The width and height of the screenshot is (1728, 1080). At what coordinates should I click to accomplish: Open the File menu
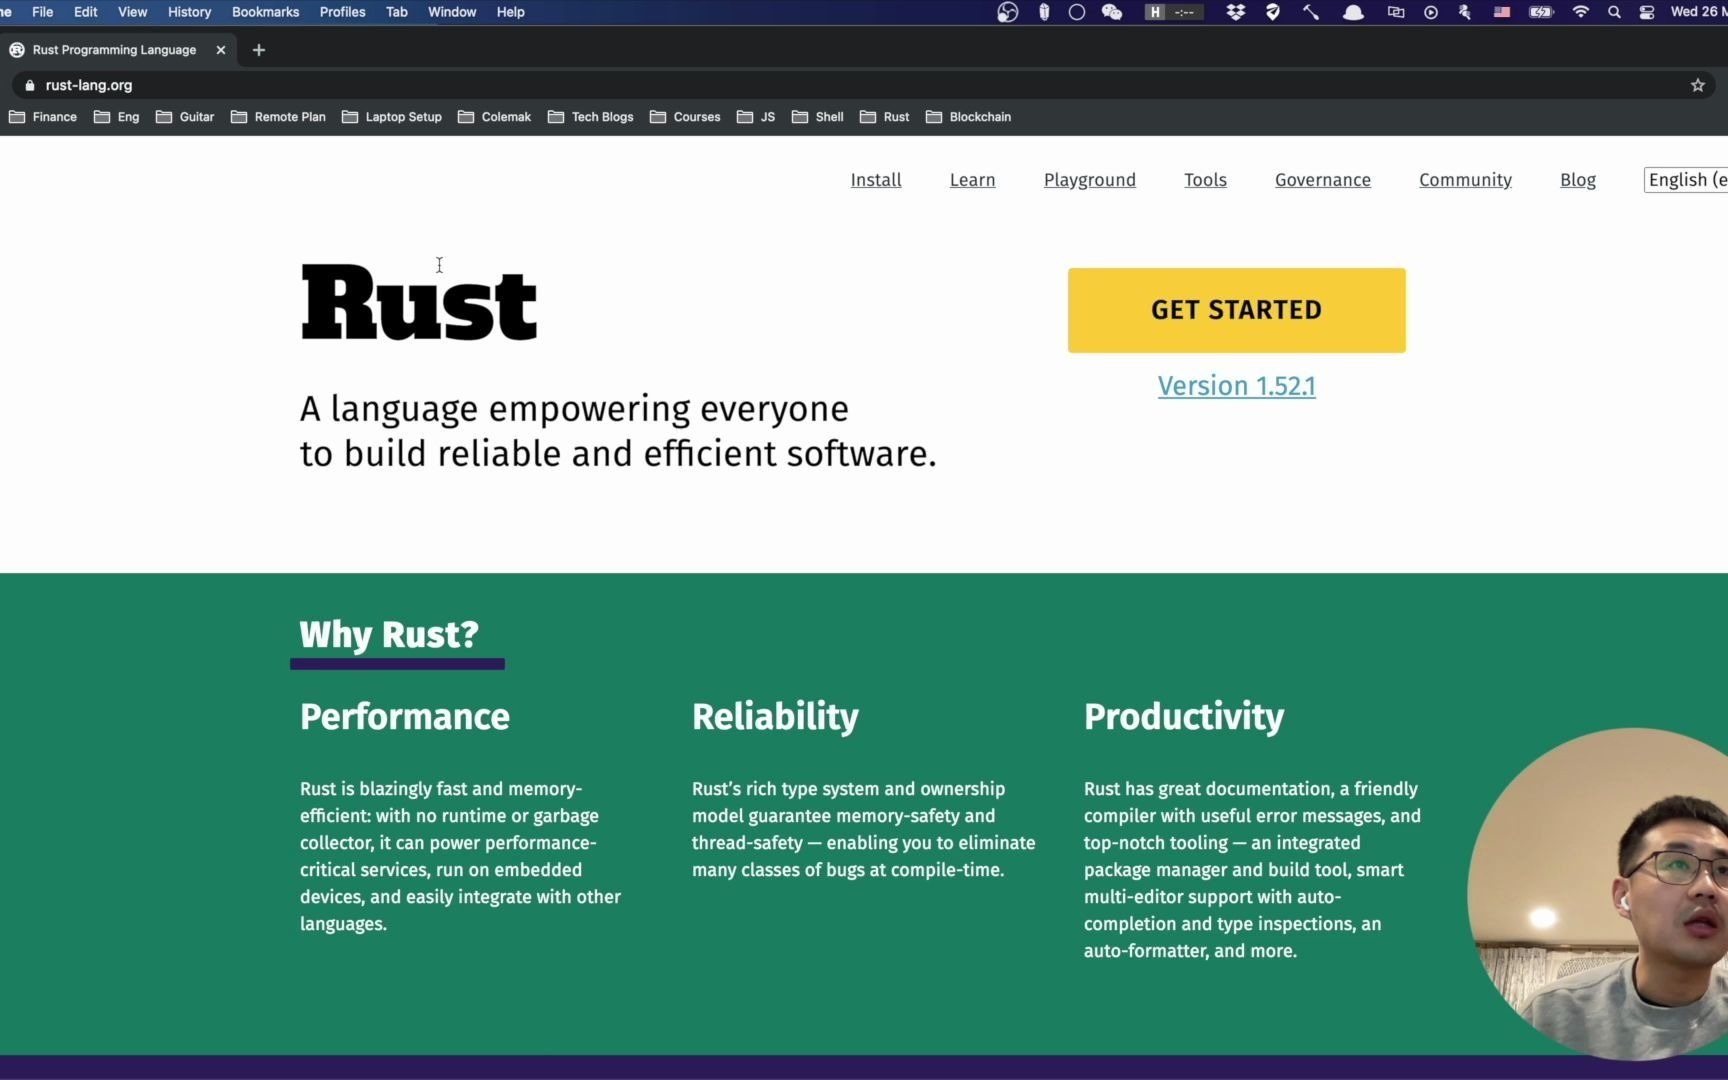(x=43, y=12)
